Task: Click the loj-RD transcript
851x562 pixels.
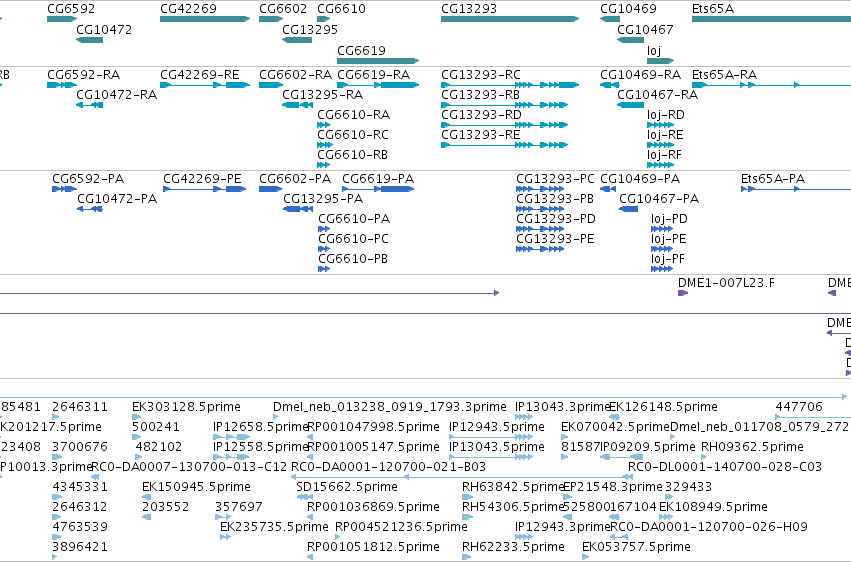Action: (x=660, y=125)
